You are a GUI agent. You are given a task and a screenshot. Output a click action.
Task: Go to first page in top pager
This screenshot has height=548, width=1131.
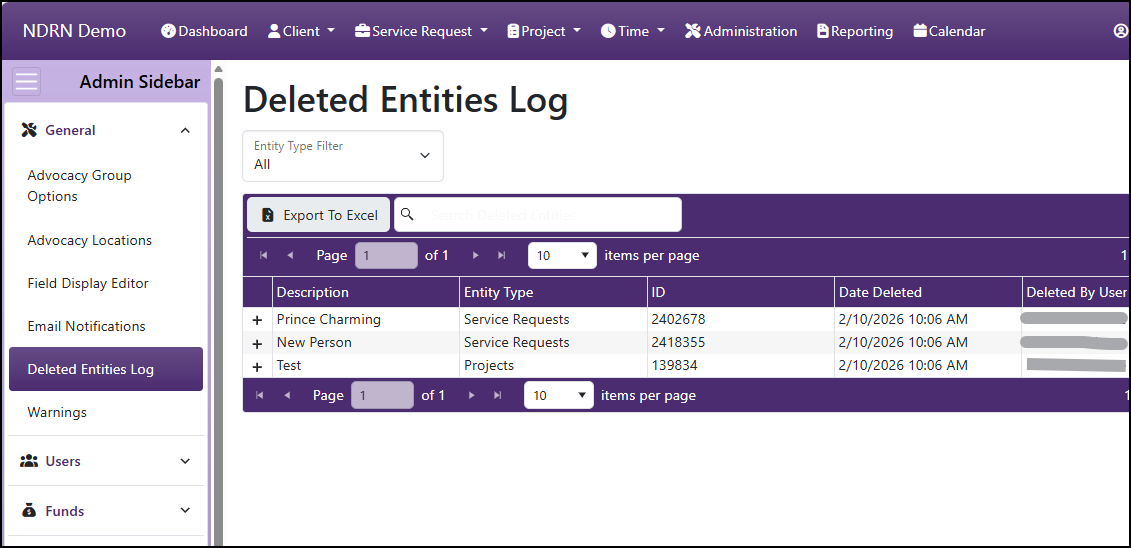click(x=263, y=255)
